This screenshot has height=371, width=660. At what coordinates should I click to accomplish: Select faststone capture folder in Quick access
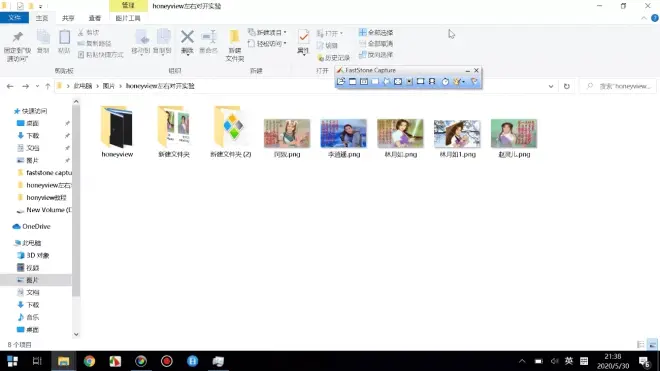tap(45, 173)
